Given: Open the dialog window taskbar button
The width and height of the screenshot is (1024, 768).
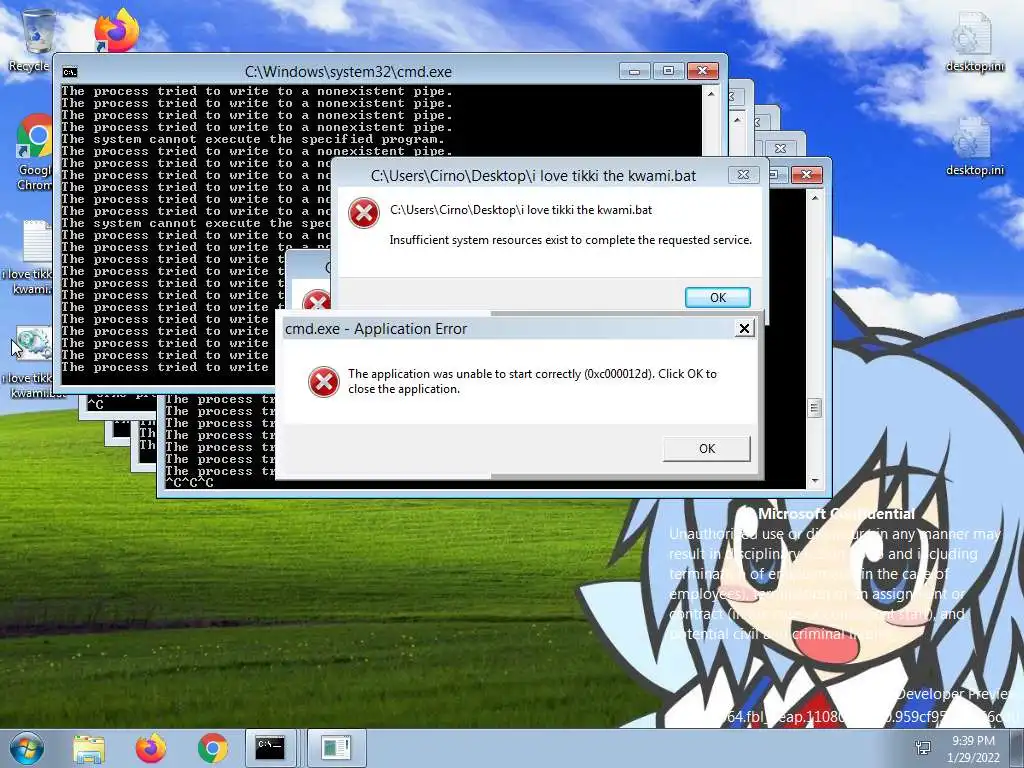Looking at the screenshot, I should 336,748.
